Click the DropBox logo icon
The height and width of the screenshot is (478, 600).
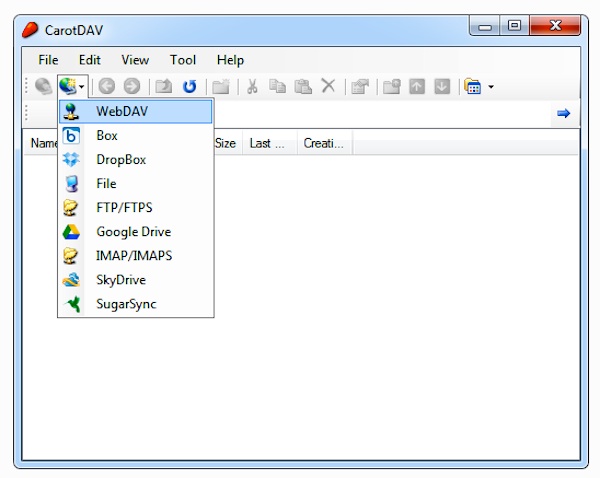point(71,160)
